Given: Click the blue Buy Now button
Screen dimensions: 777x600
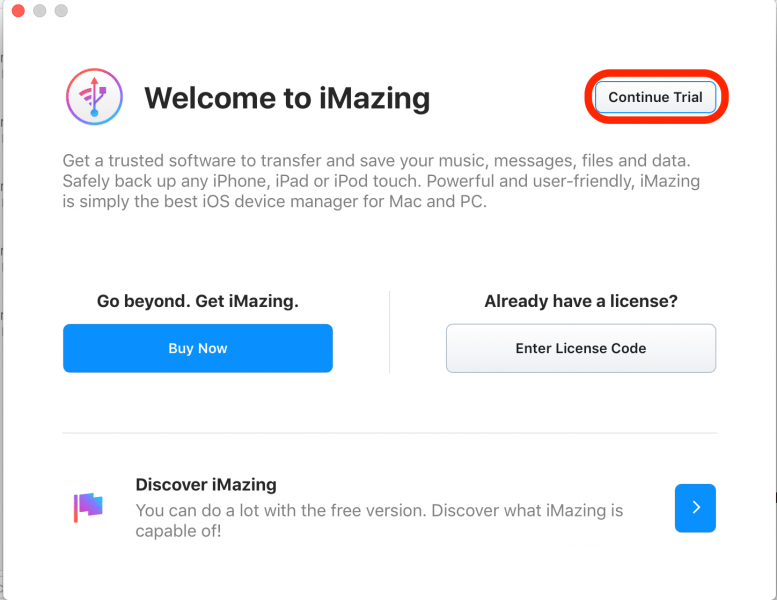Looking at the screenshot, I should point(198,348).
